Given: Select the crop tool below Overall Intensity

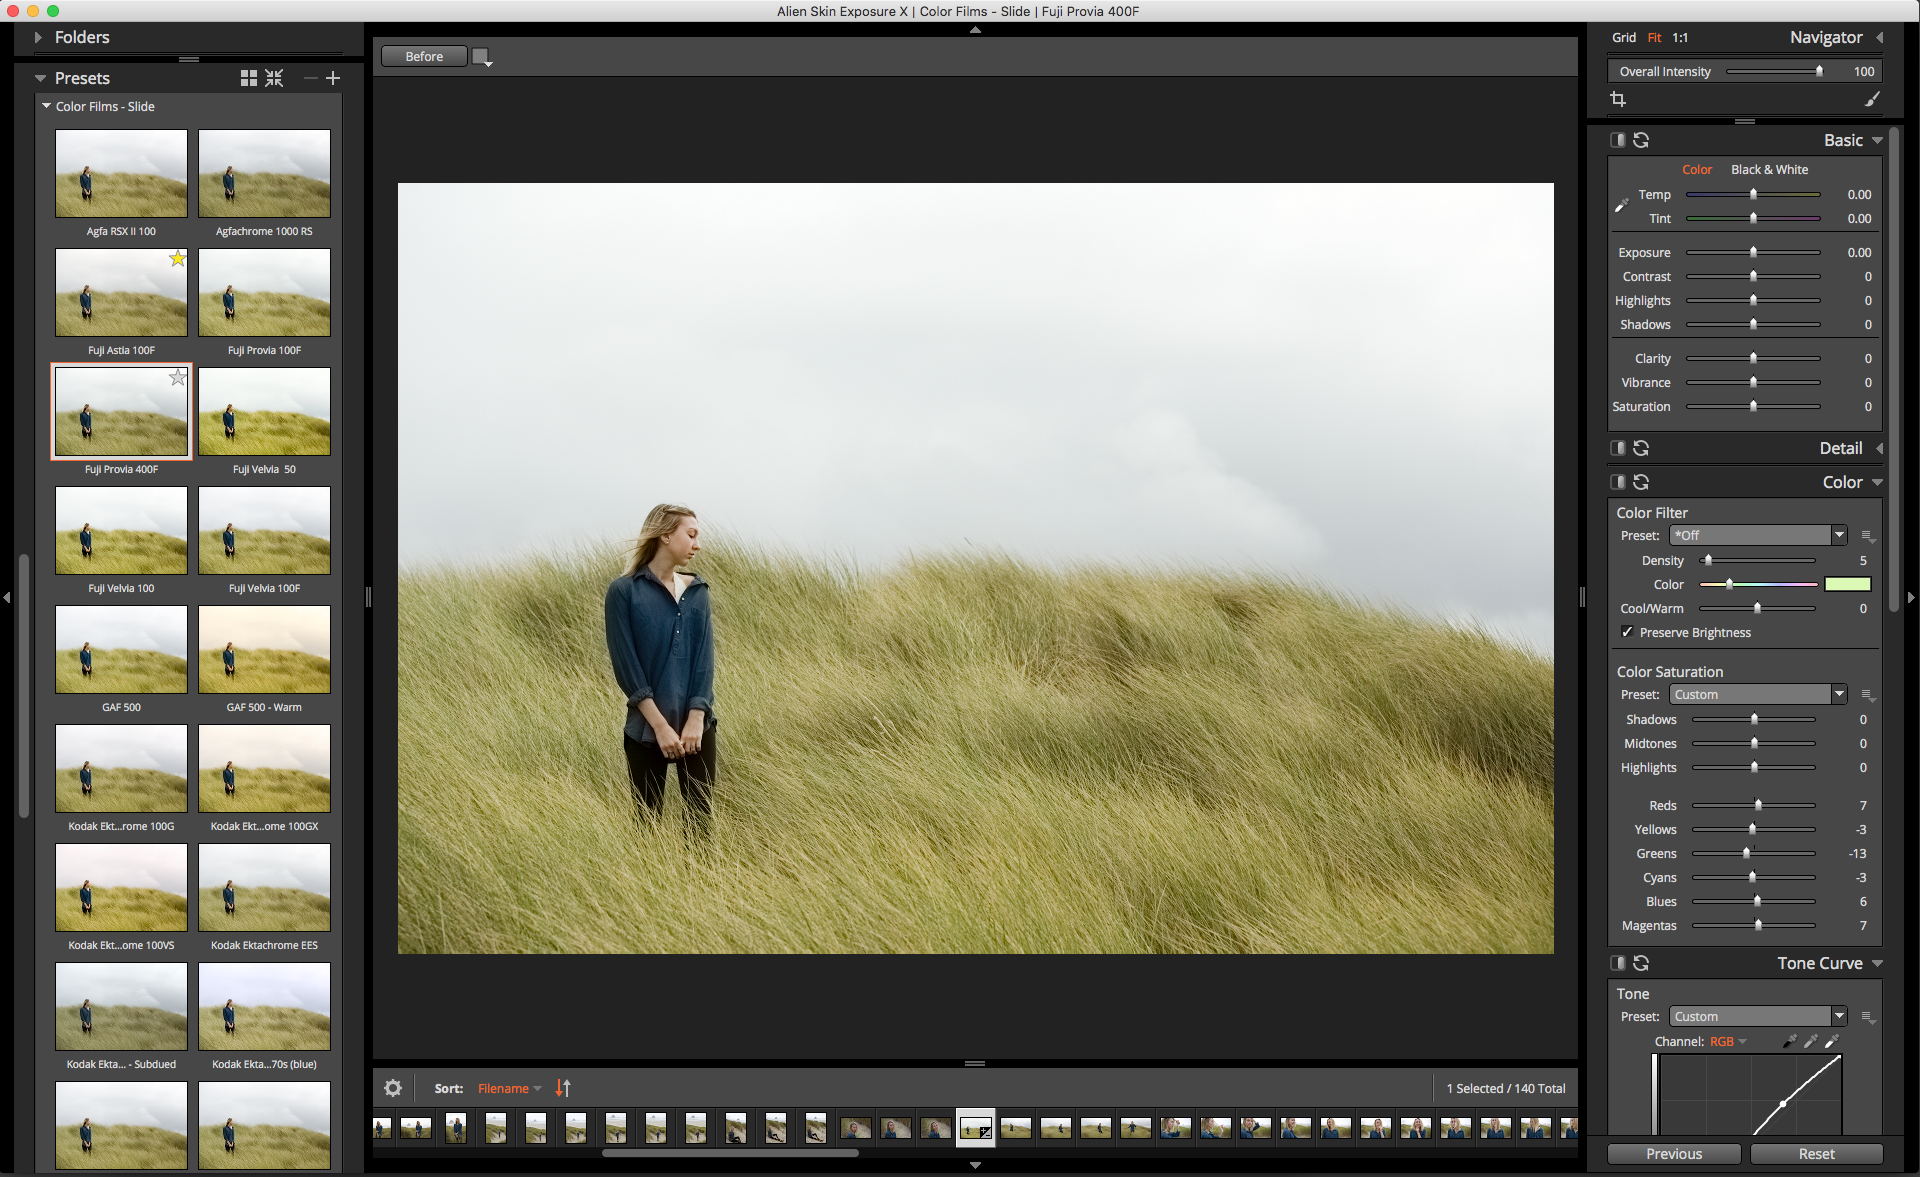Looking at the screenshot, I should tap(1619, 100).
